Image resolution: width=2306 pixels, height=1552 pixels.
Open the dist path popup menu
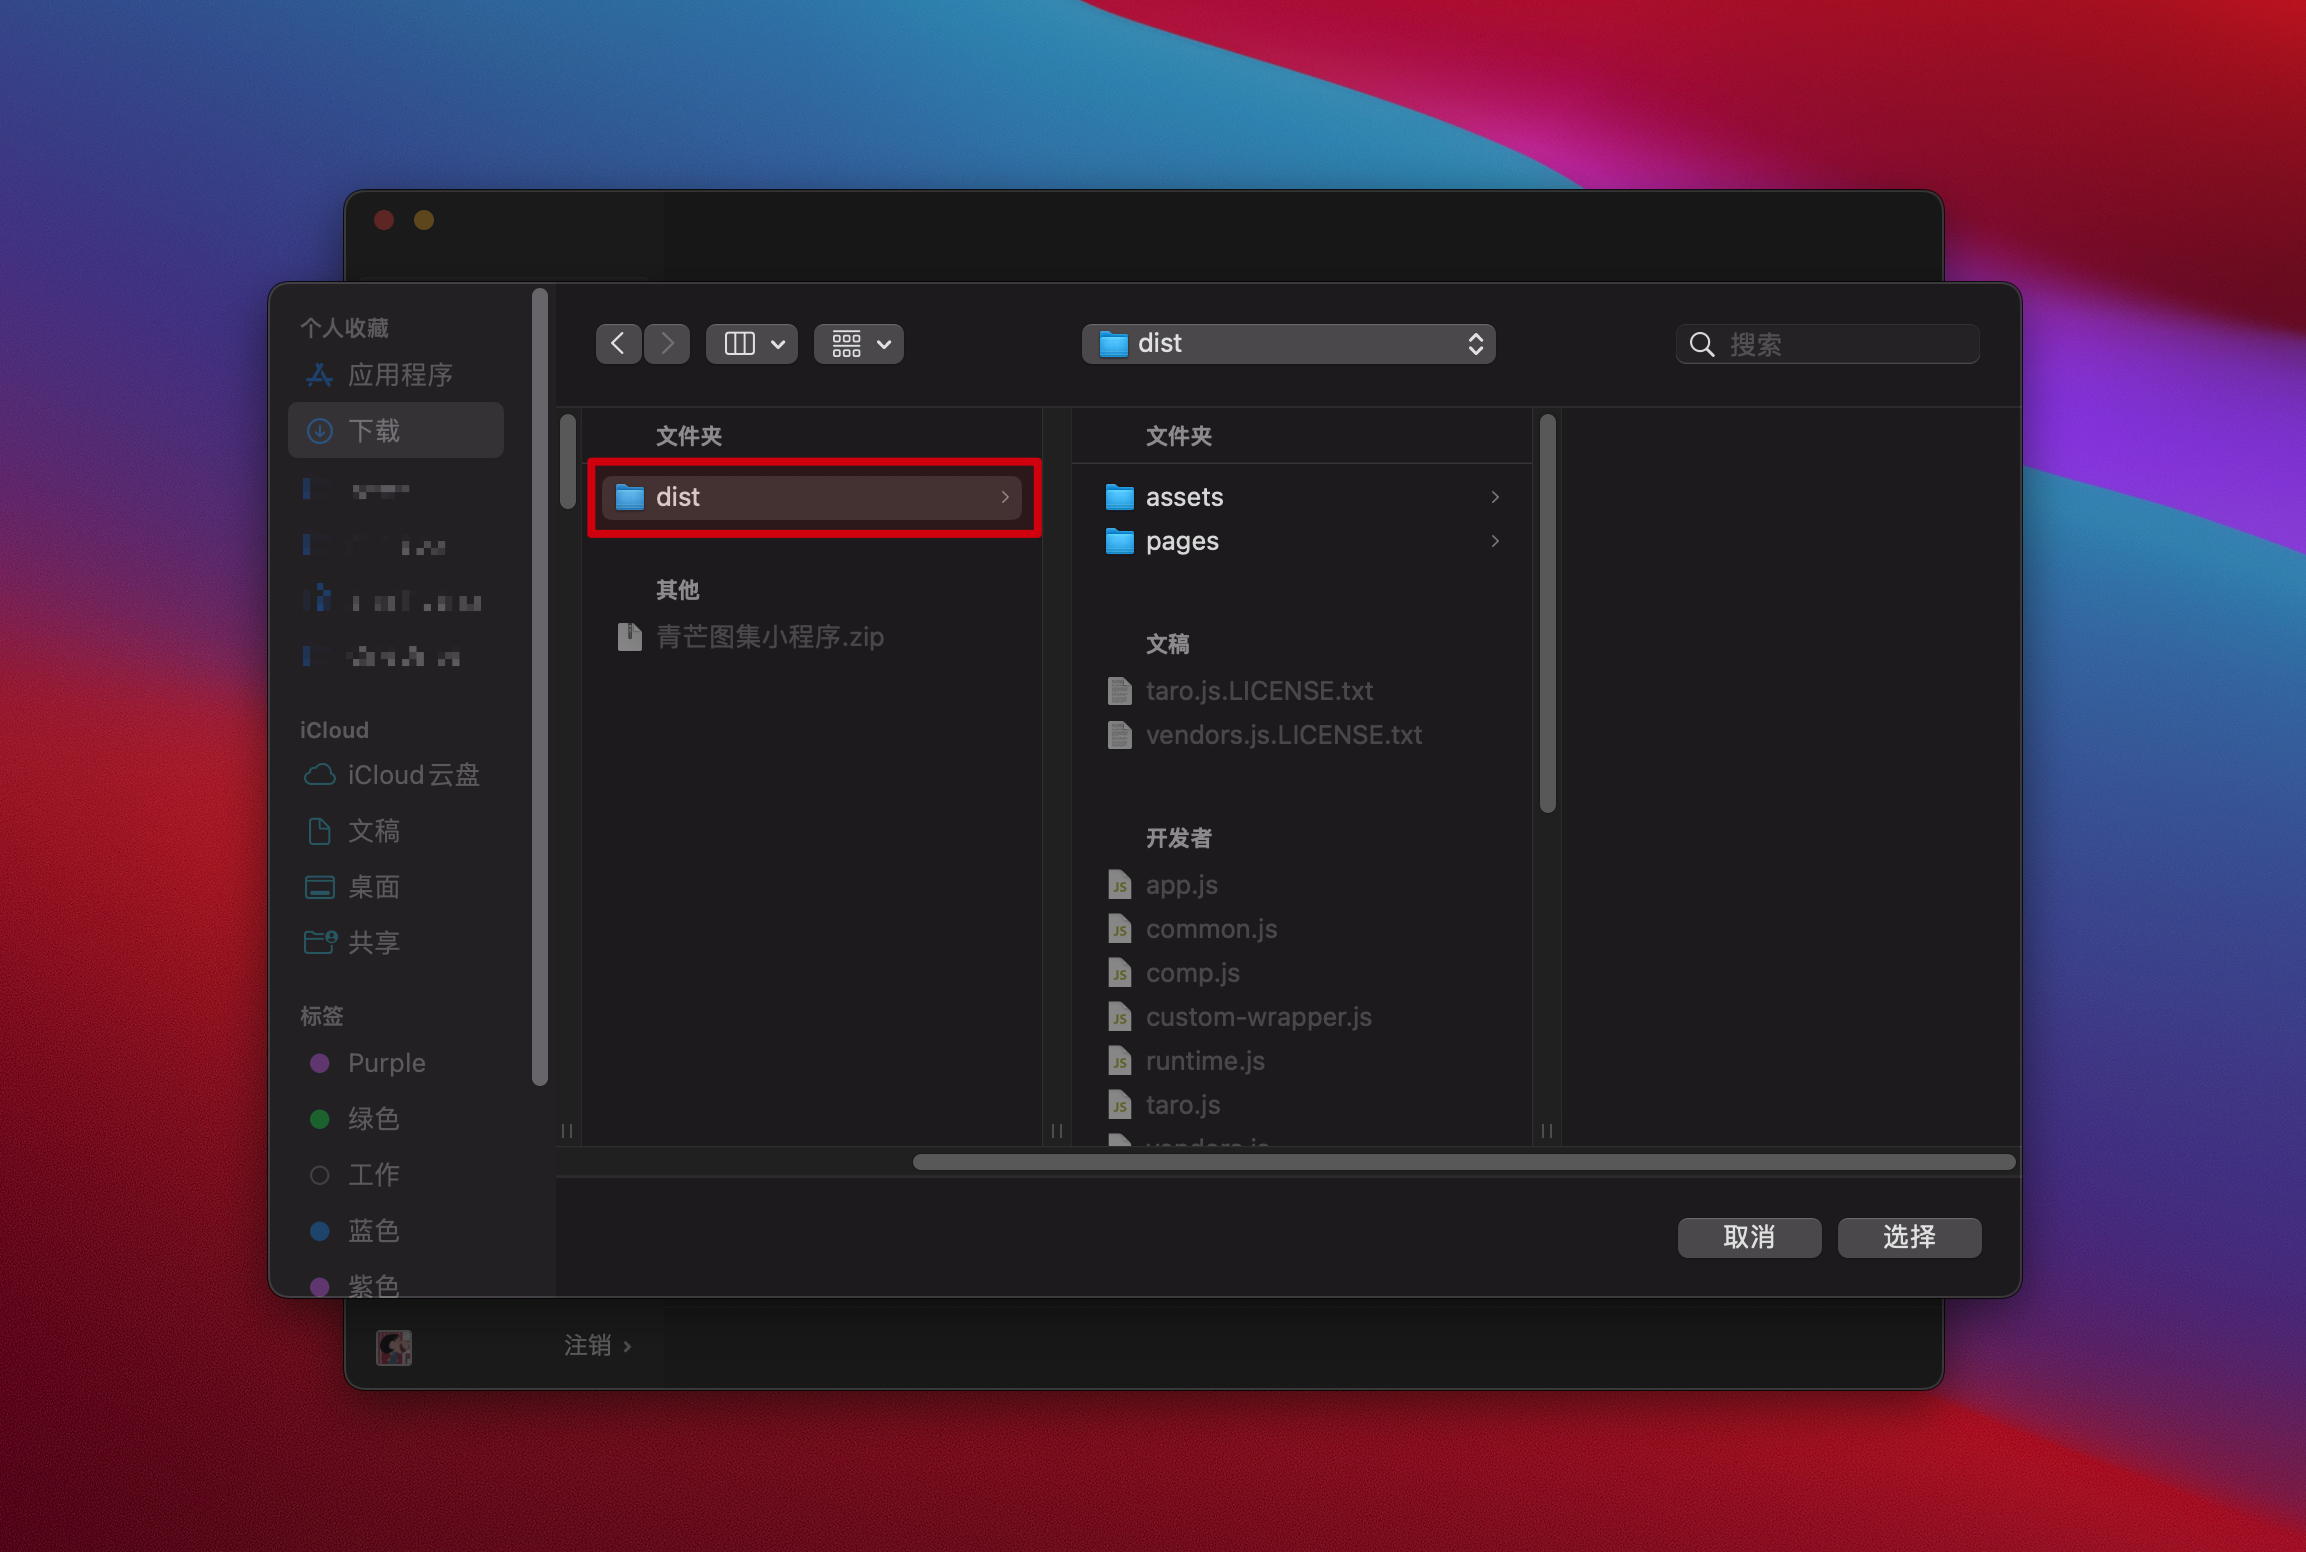1288,344
